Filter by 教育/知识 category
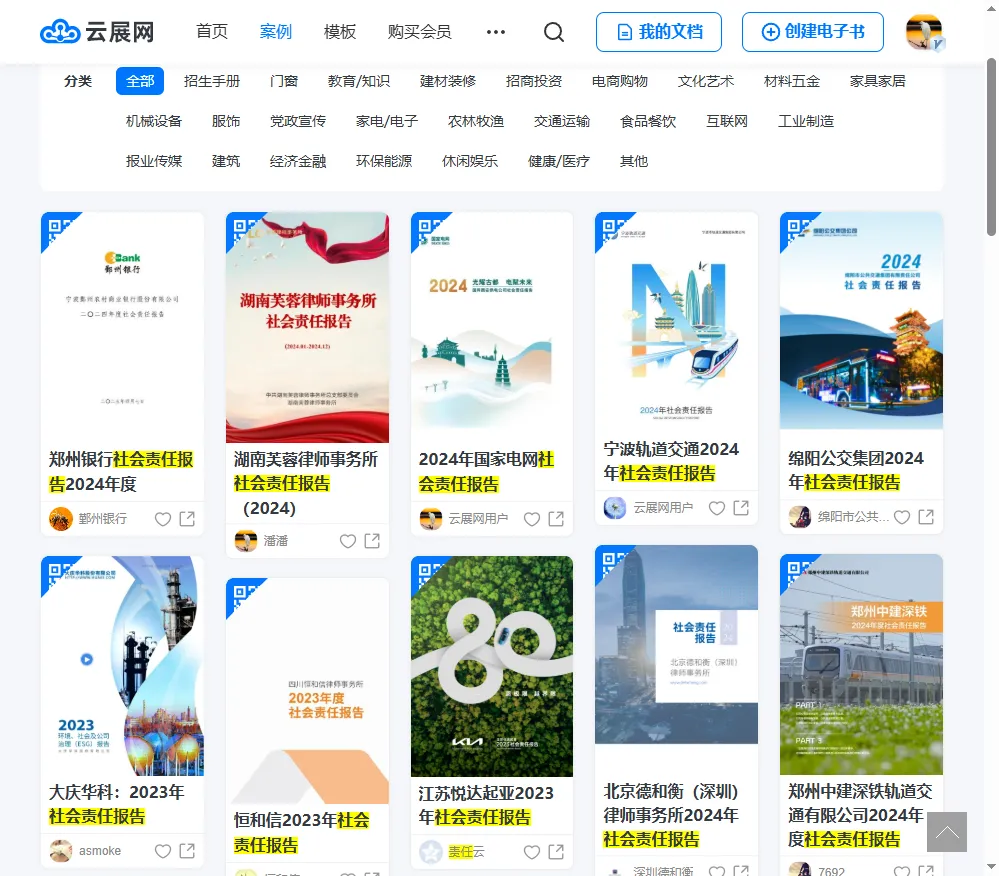Screen dimensions: 999x876 [359, 81]
